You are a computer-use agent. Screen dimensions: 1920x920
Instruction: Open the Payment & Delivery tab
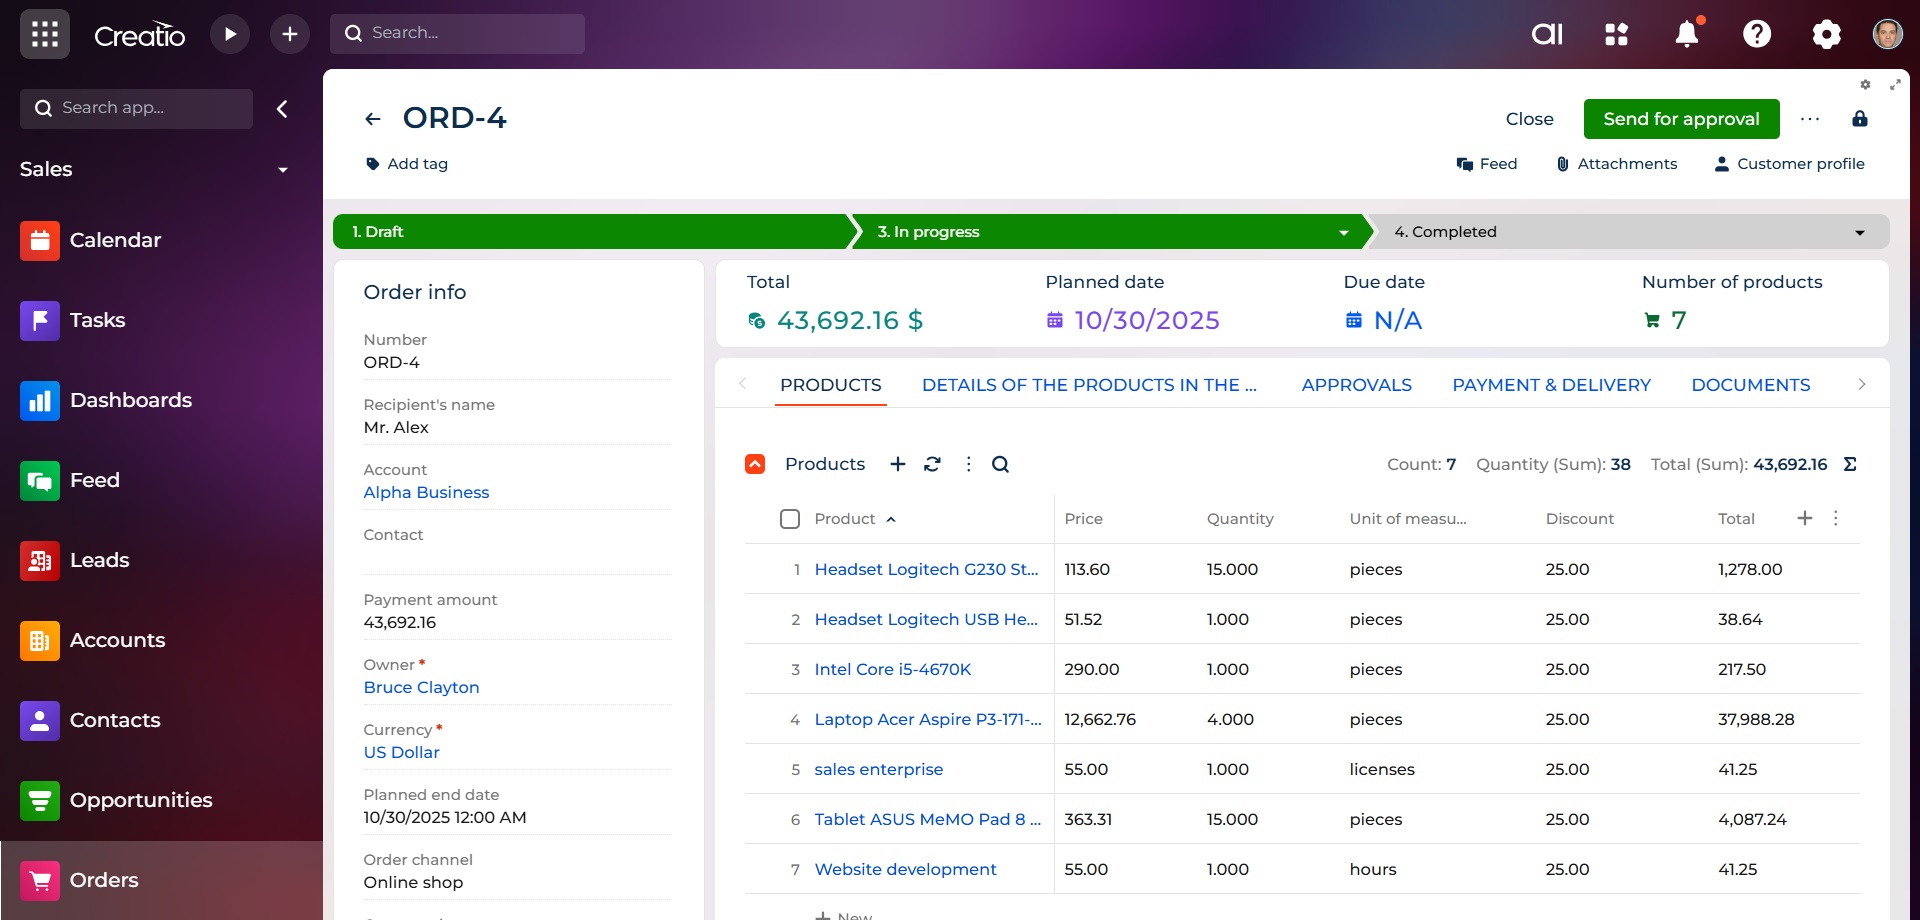[x=1551, y=385]
